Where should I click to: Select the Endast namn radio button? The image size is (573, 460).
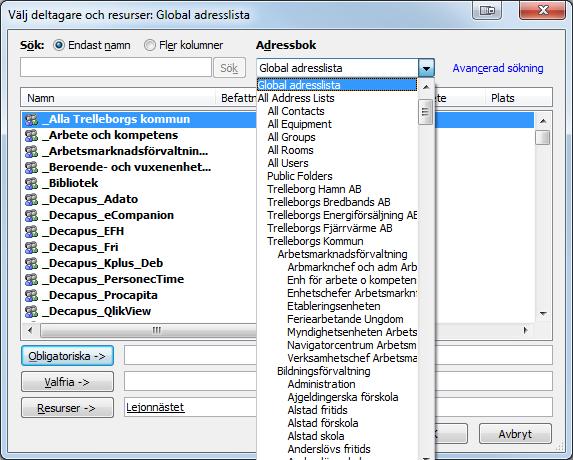(59, 45)
